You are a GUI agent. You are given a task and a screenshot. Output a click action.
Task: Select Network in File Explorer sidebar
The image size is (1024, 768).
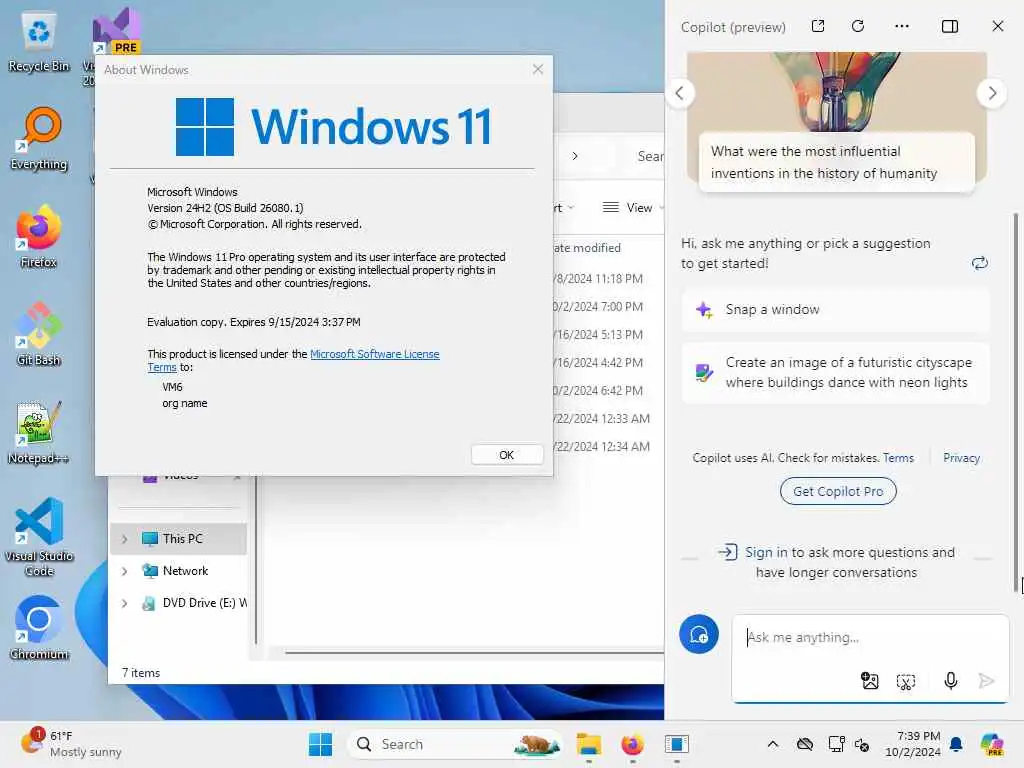178,571
